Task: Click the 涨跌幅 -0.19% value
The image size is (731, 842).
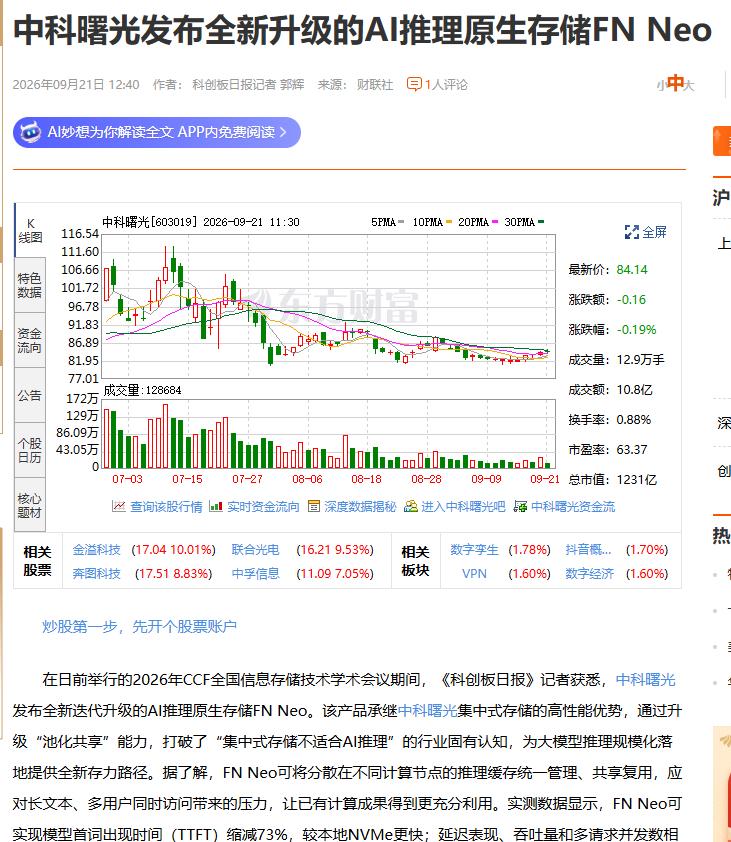Action: pos(636,330)
